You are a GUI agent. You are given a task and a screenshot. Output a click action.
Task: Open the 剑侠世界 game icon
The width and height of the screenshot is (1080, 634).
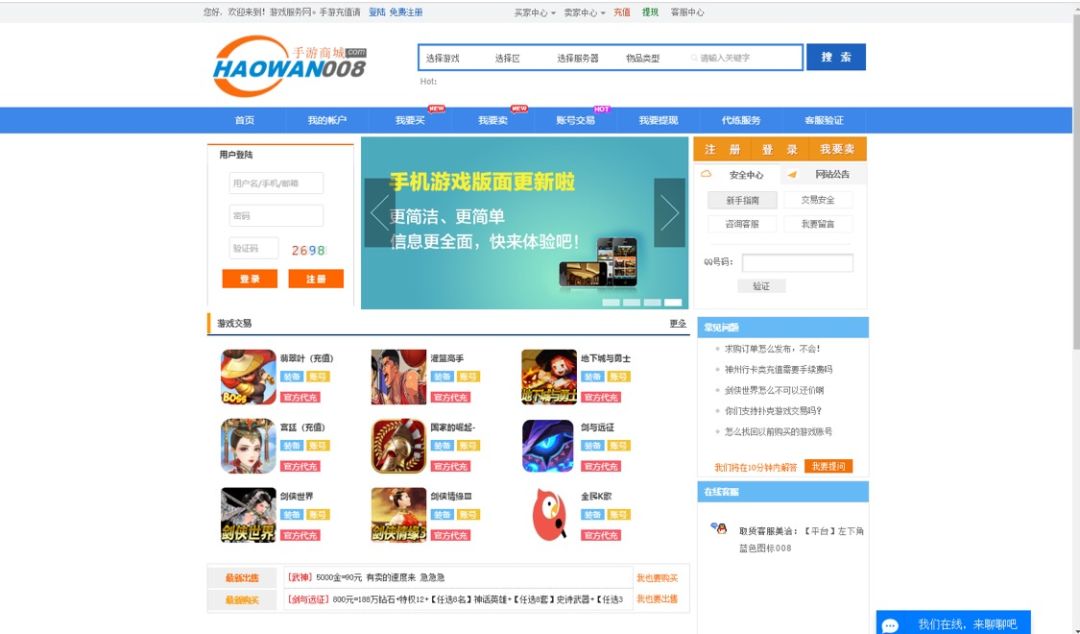point(248,515)
